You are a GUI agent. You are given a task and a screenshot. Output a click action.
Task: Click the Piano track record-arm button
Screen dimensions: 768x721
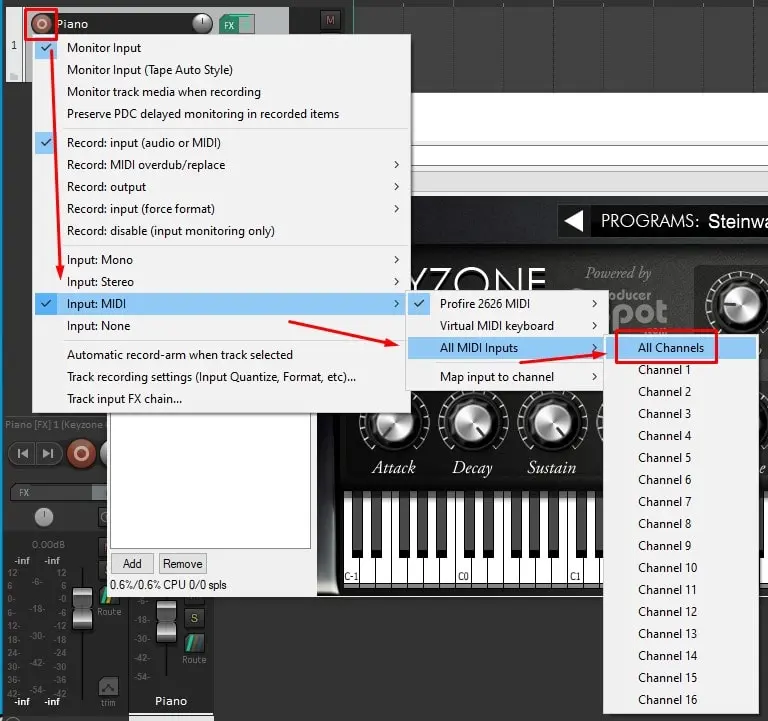(42, 24)
